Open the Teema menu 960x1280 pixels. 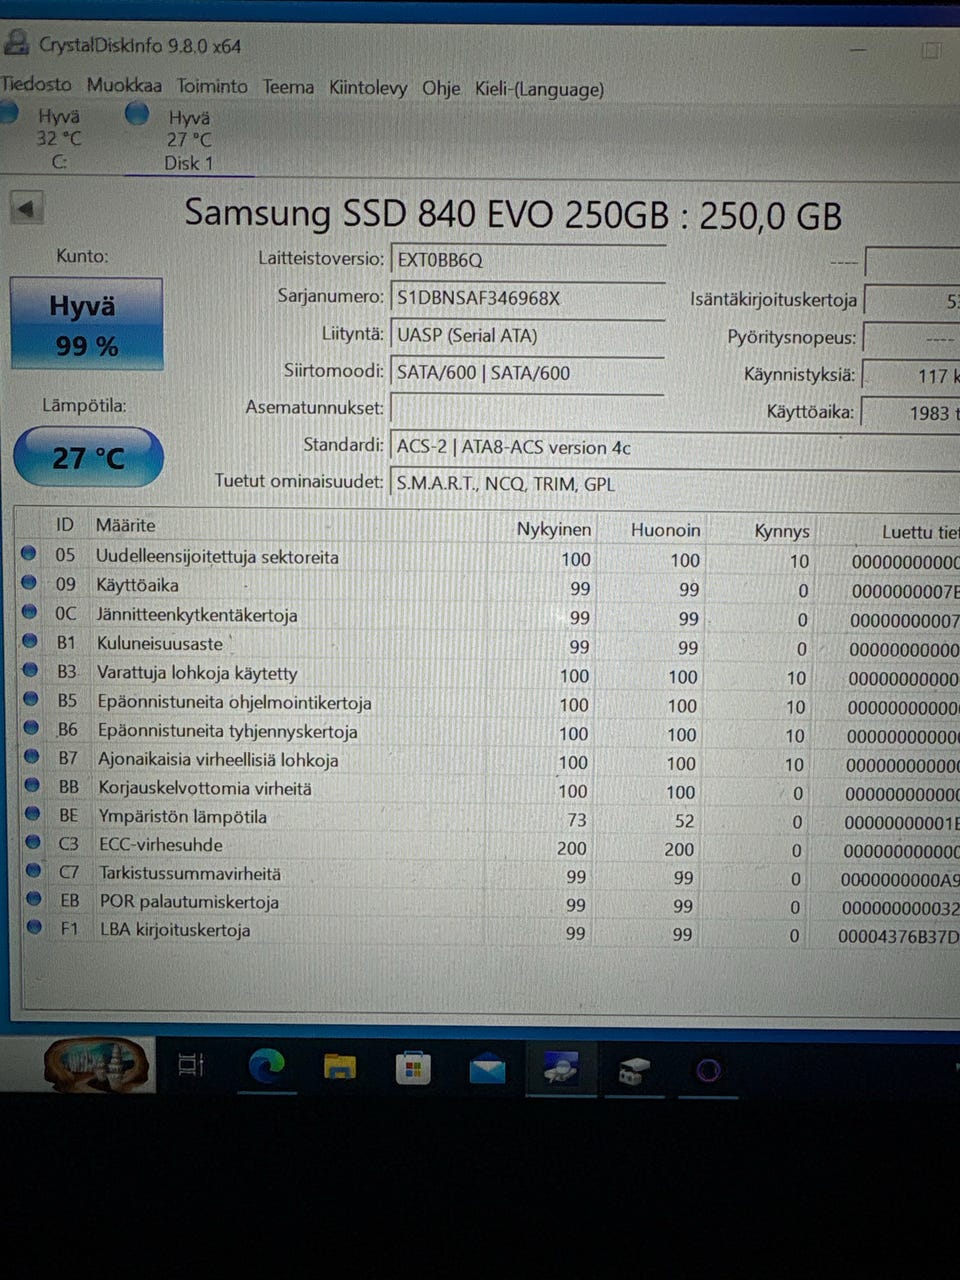coord(288,87)
